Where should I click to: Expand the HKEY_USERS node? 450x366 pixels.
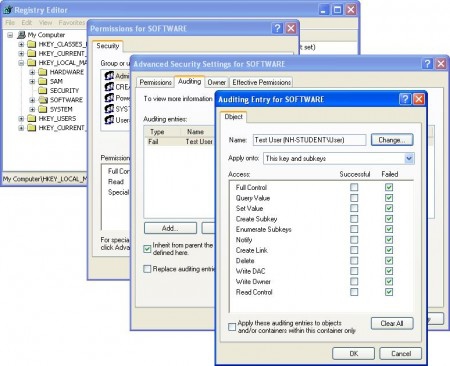click(21, 118)
